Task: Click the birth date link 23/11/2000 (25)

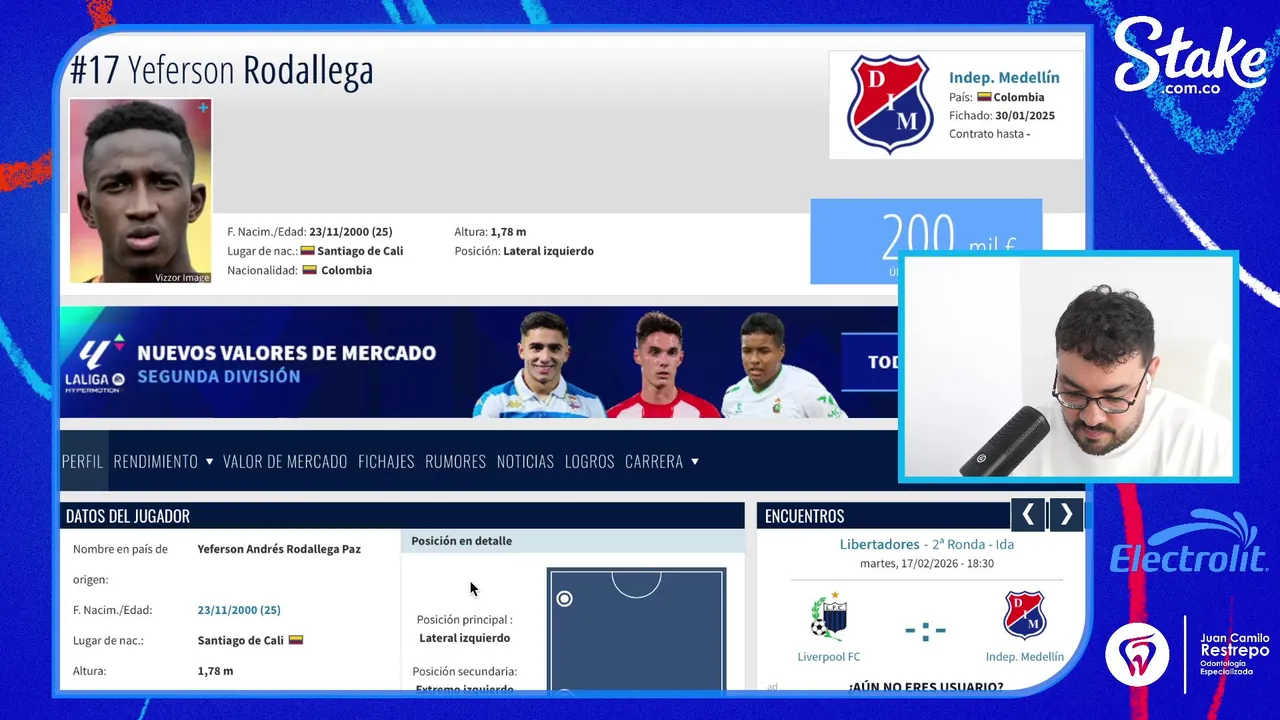Action: pyautogui.click(x=239, y=610)
